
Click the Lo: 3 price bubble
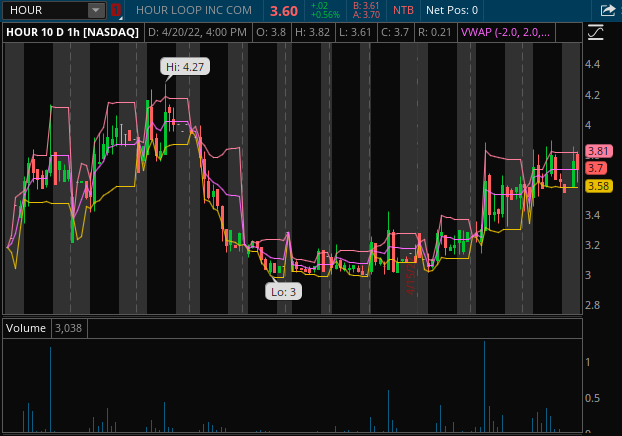(283, 292)
